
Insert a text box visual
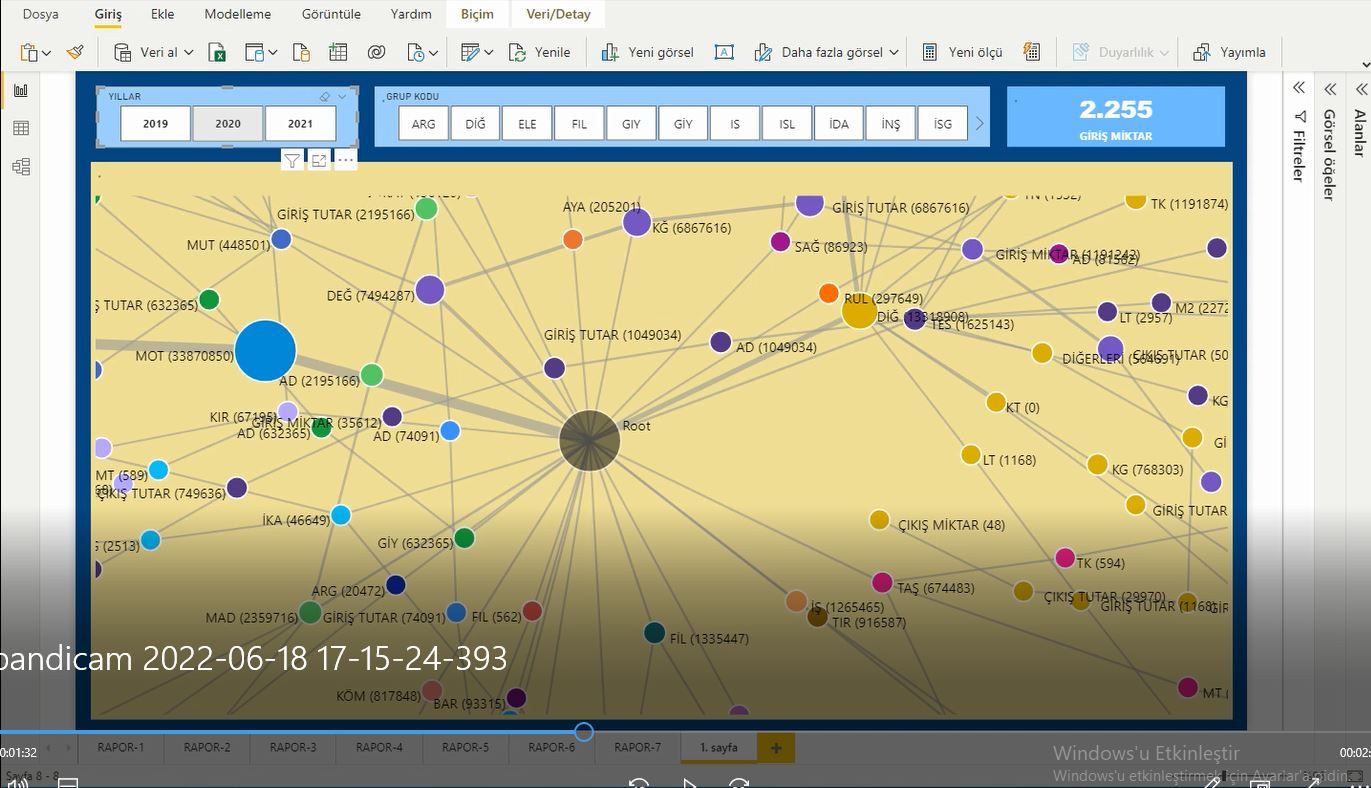pos(724,52)
